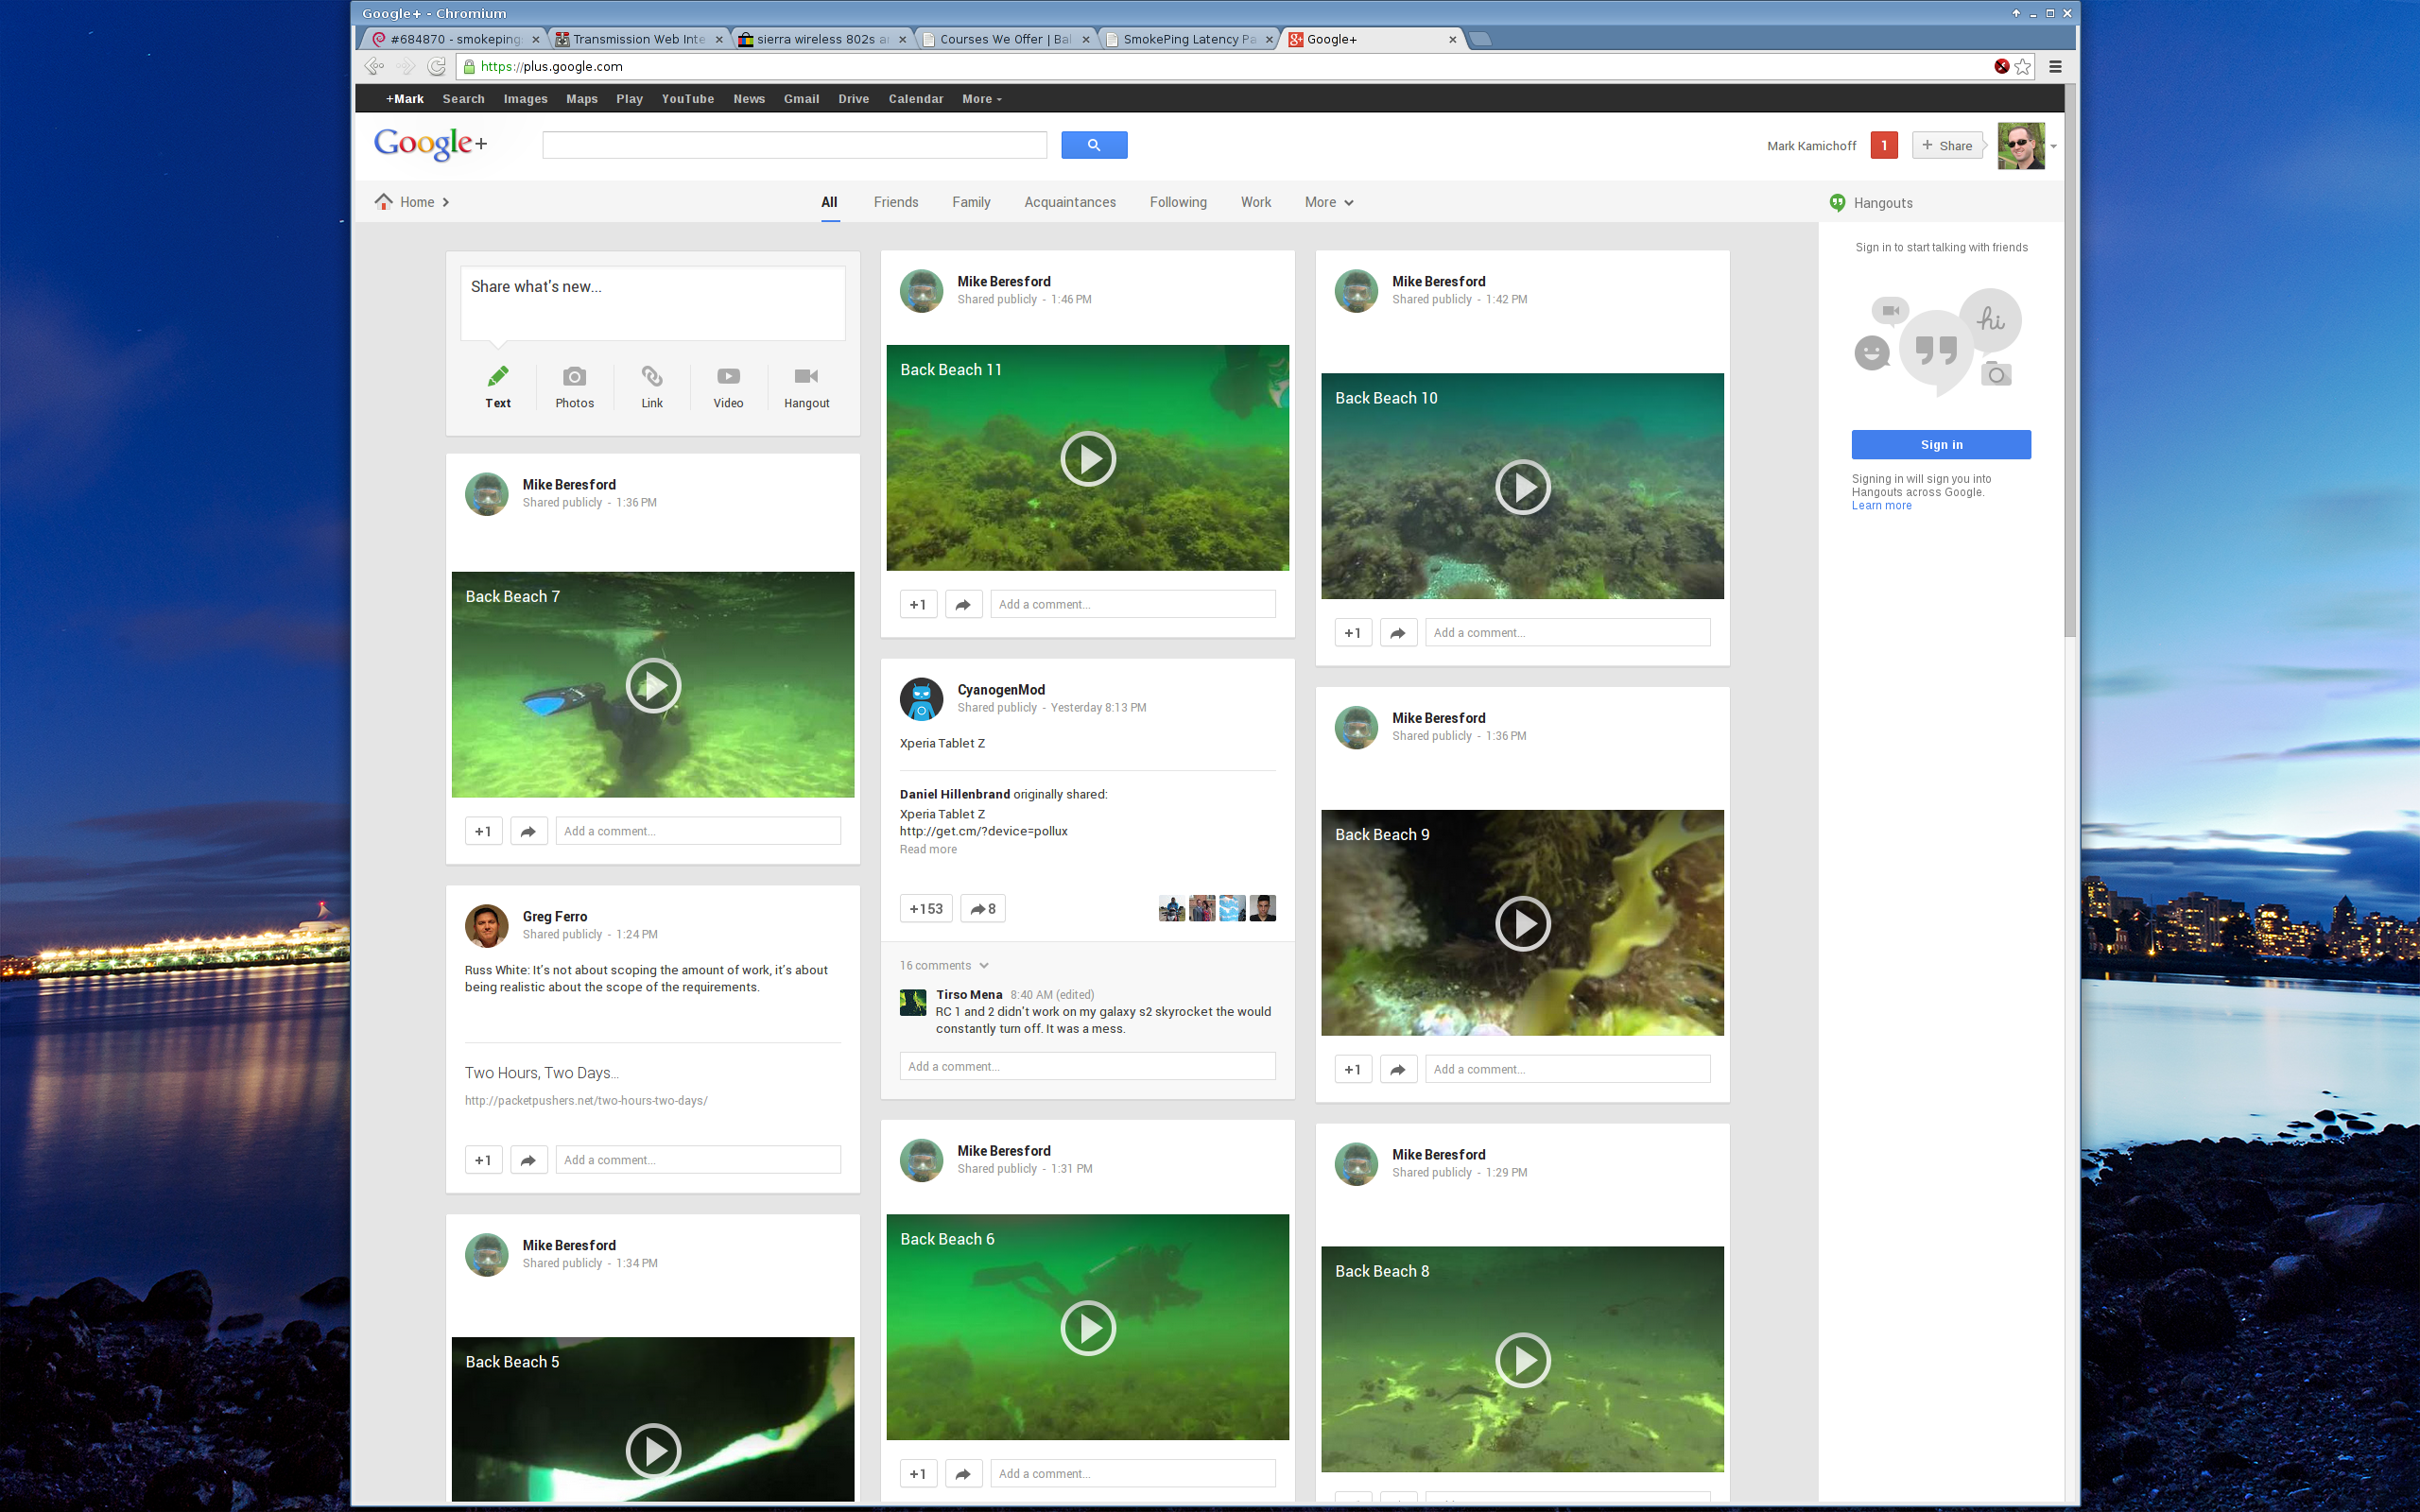Go back with browser back arrow
Screen dimensions: 2420x1512
(374, 66)
